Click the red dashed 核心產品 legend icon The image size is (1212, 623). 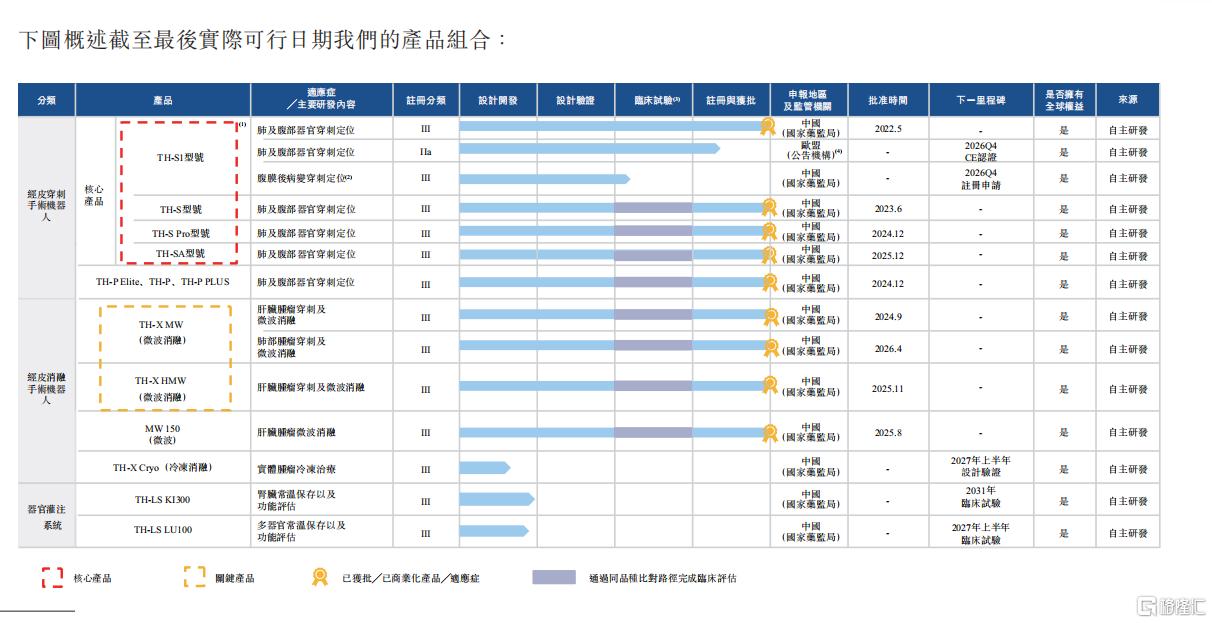52,577
